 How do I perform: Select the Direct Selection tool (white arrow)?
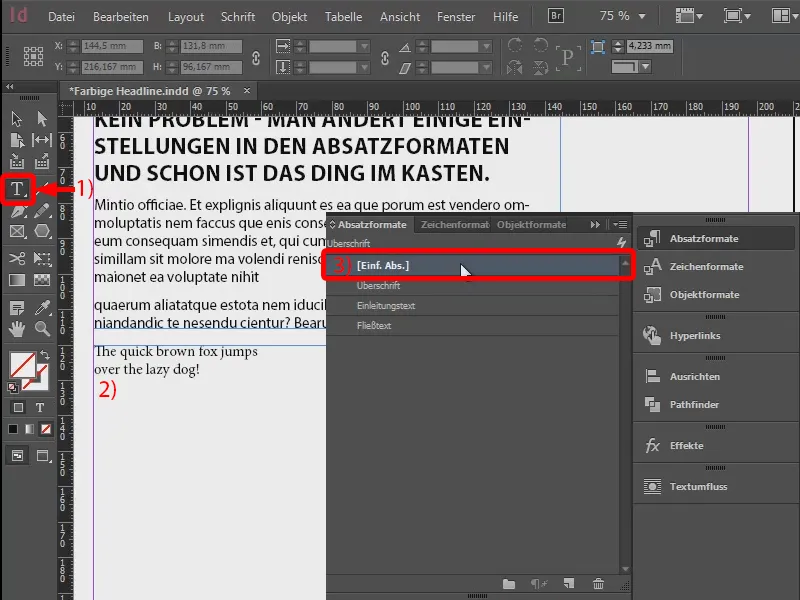click(x=42, y=119)
